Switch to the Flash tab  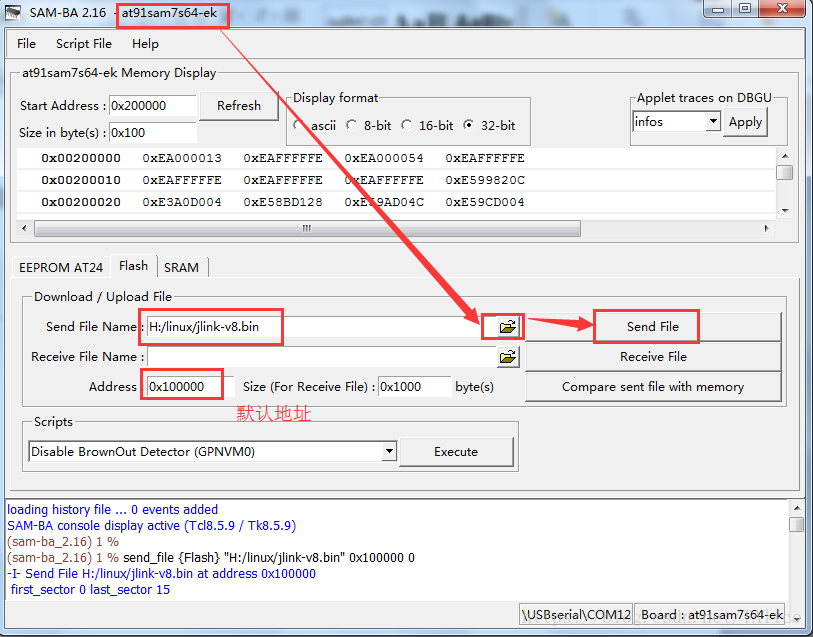[133, 266]
